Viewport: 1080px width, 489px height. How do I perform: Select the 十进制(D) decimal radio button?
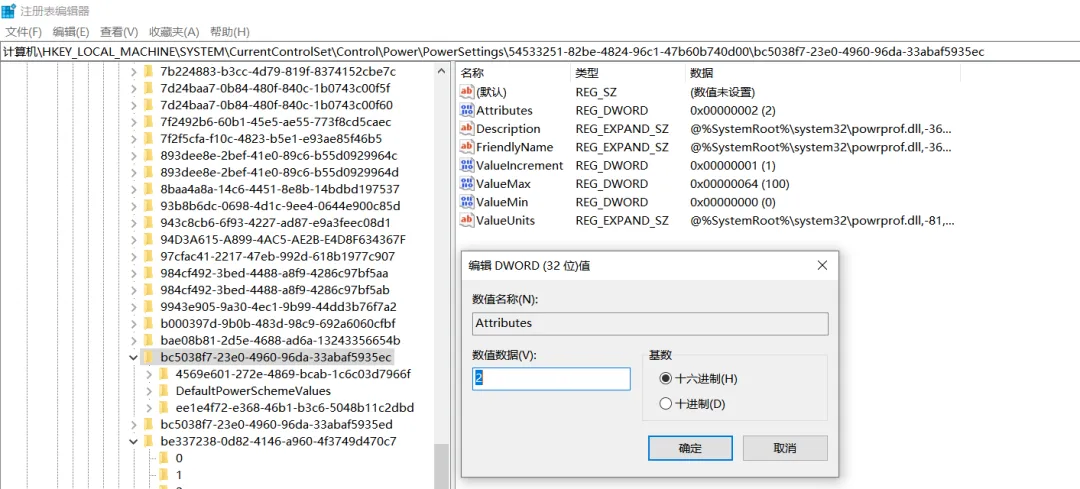pos(665,404)
